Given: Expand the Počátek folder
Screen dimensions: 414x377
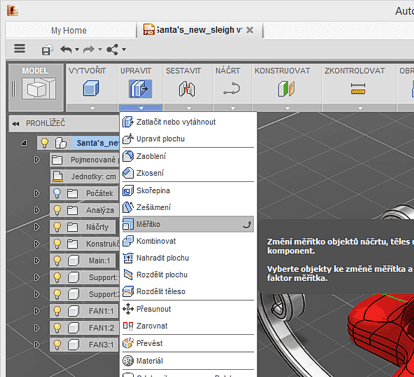Looking at the screenshot, I should tap(37, 193).
